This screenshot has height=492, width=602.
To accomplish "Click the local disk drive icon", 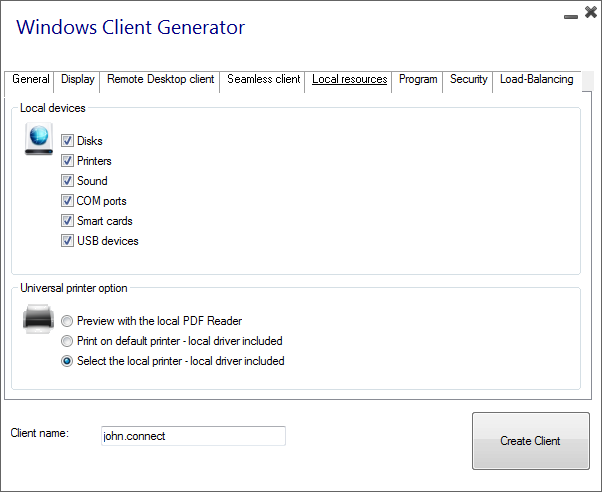I will 39,139.
